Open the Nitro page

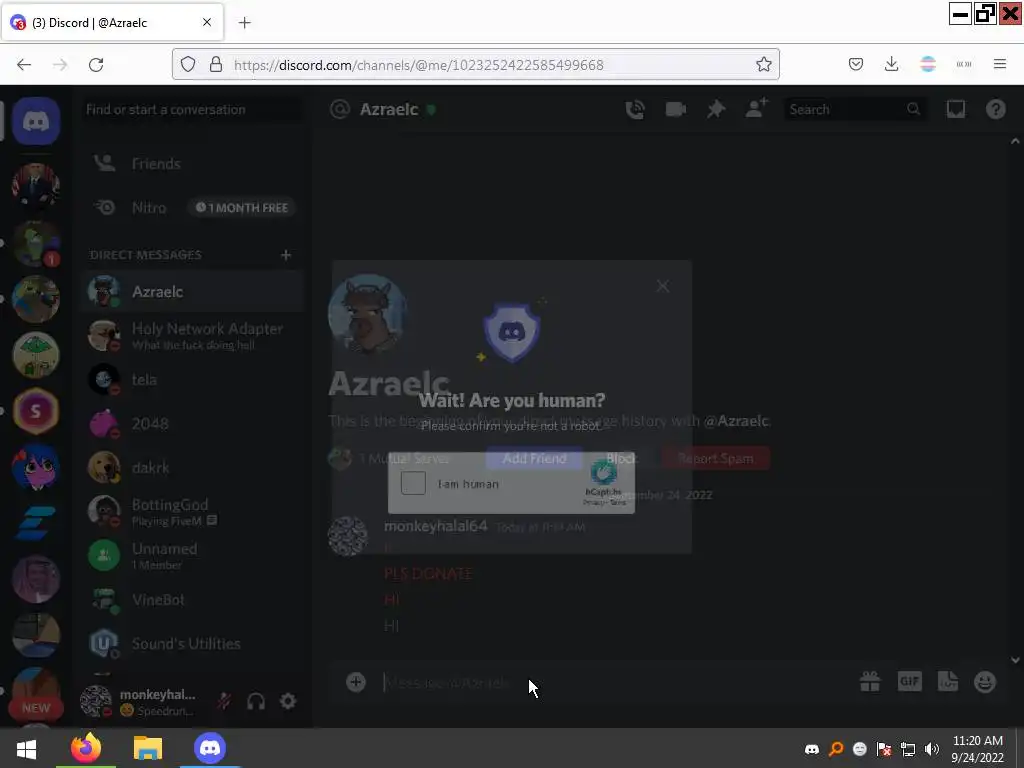pyautogui.click(x=194, y=208)
